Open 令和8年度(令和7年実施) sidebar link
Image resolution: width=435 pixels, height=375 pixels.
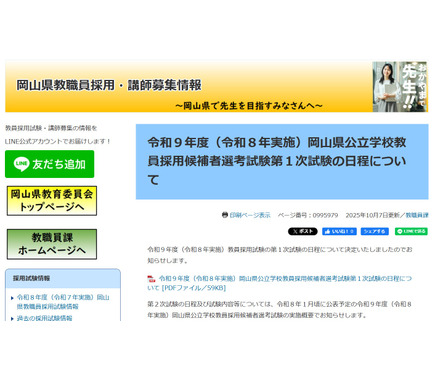[x=63, y=302]
